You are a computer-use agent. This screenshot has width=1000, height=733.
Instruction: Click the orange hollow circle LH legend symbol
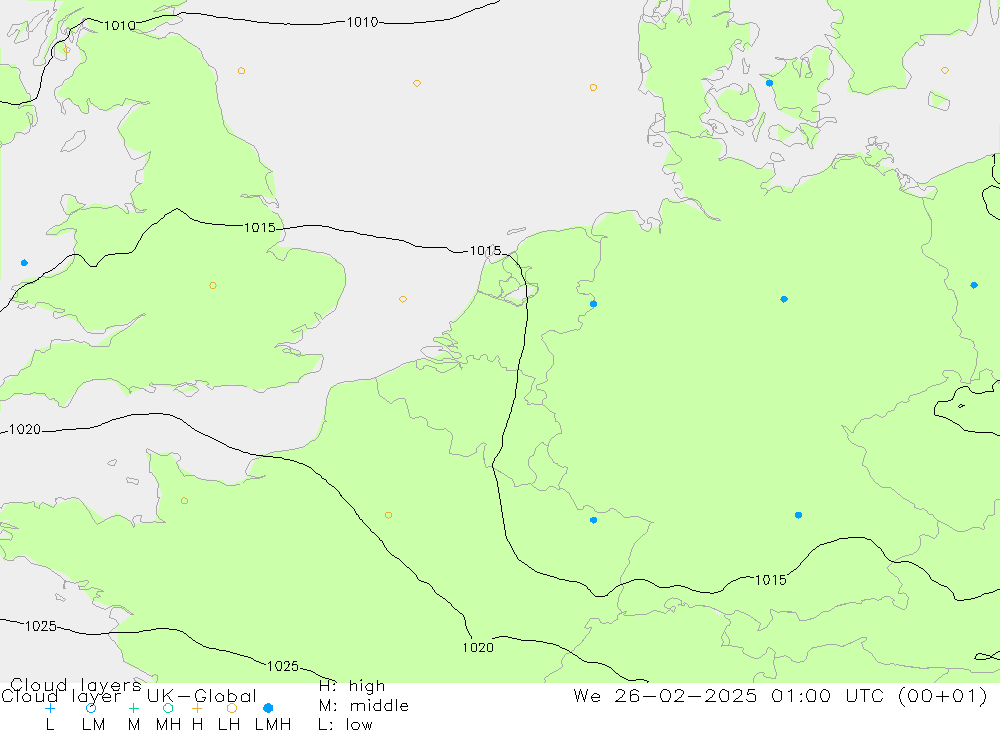[x=232, y=708]
